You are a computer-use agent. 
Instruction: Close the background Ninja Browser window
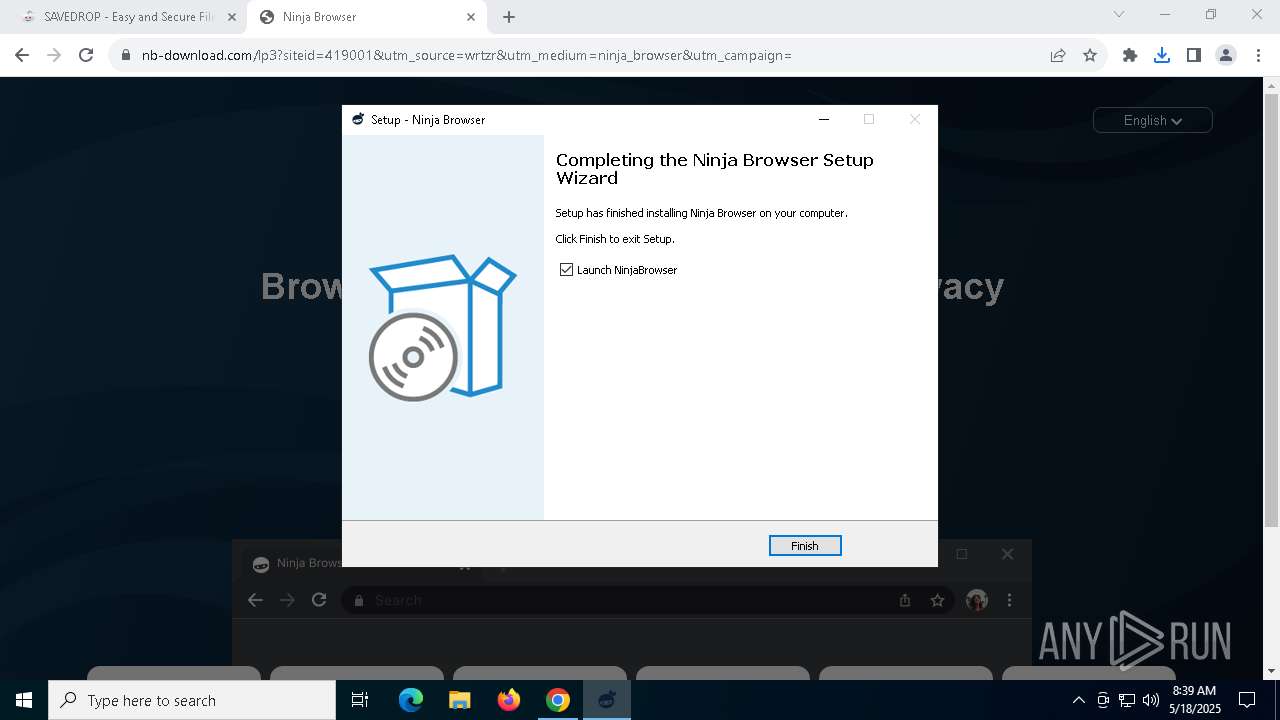tap(1007, 554)
